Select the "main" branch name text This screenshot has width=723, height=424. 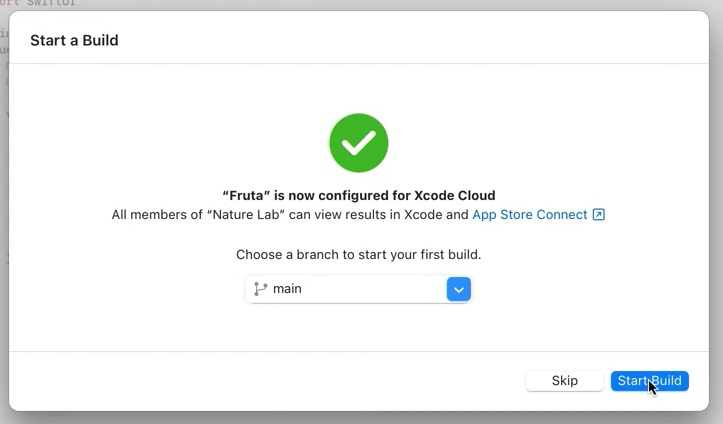click(287, 289)
